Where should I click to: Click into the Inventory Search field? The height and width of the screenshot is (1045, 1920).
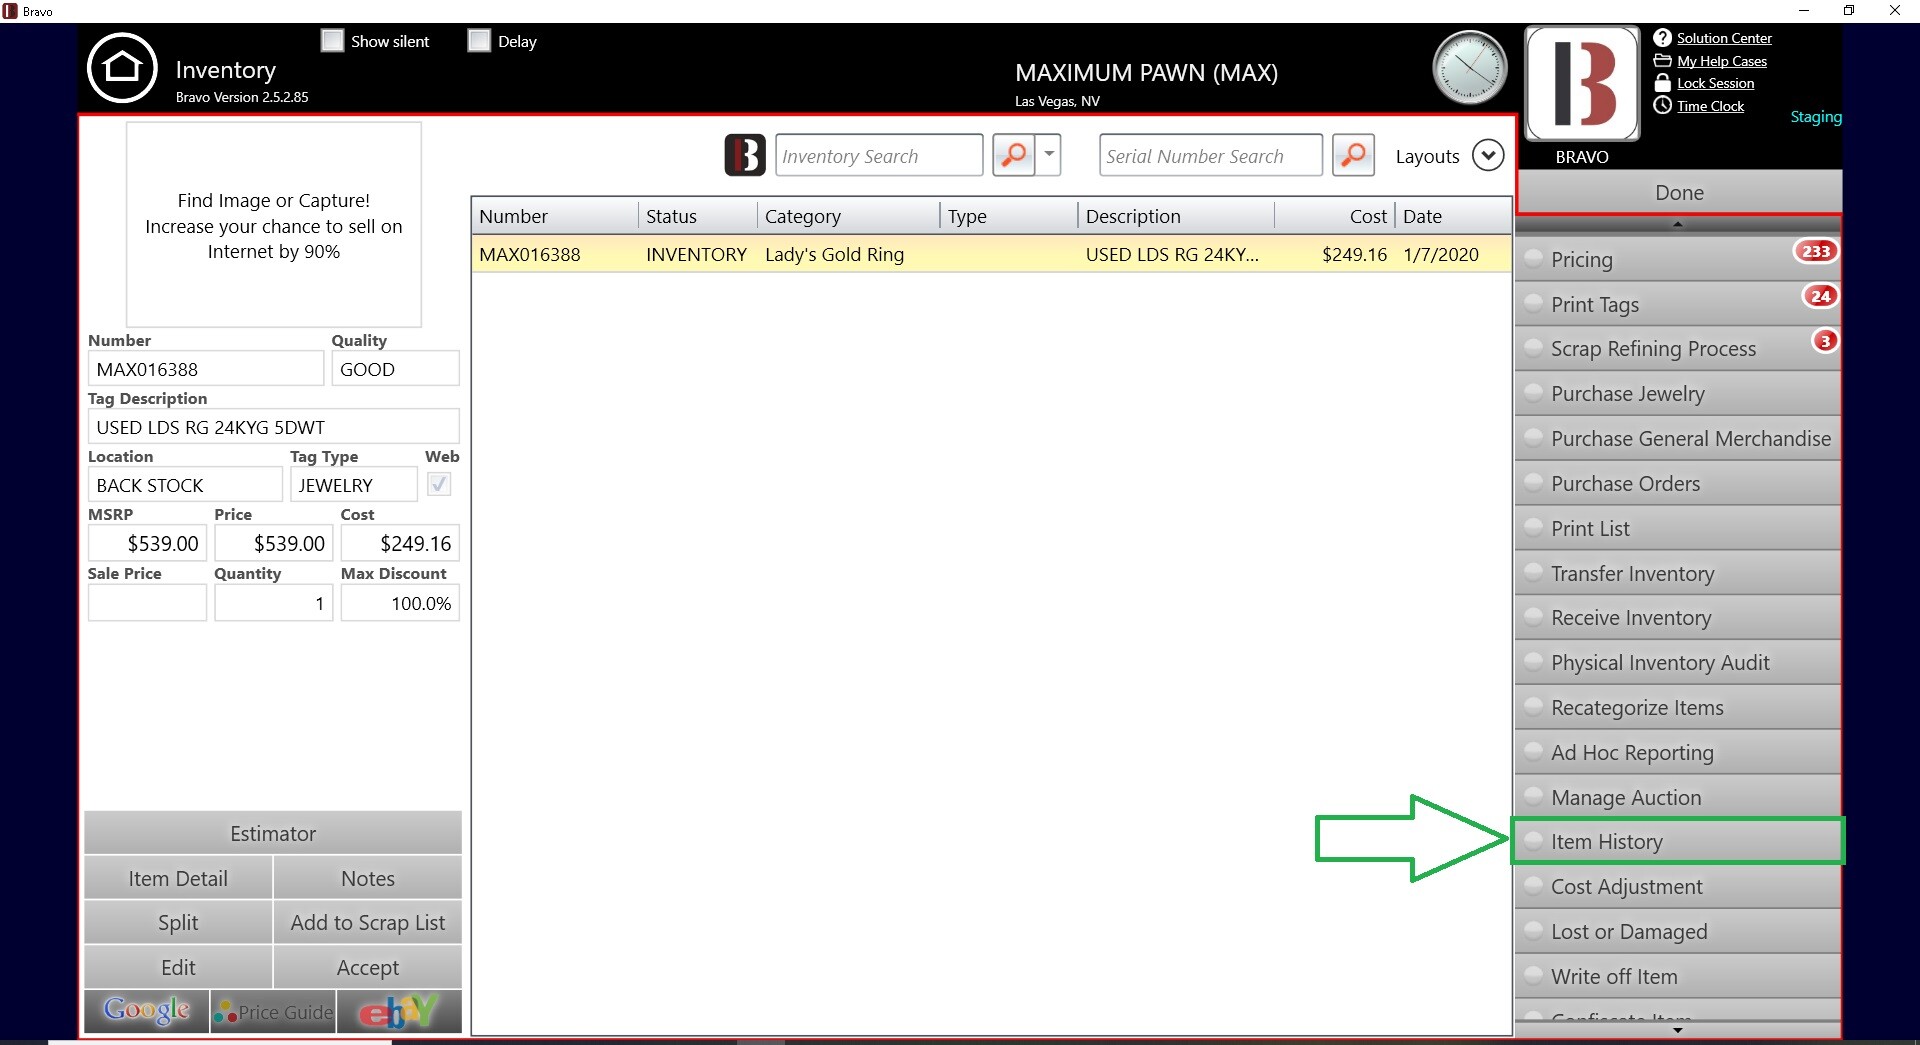click(x=879, y=155)
